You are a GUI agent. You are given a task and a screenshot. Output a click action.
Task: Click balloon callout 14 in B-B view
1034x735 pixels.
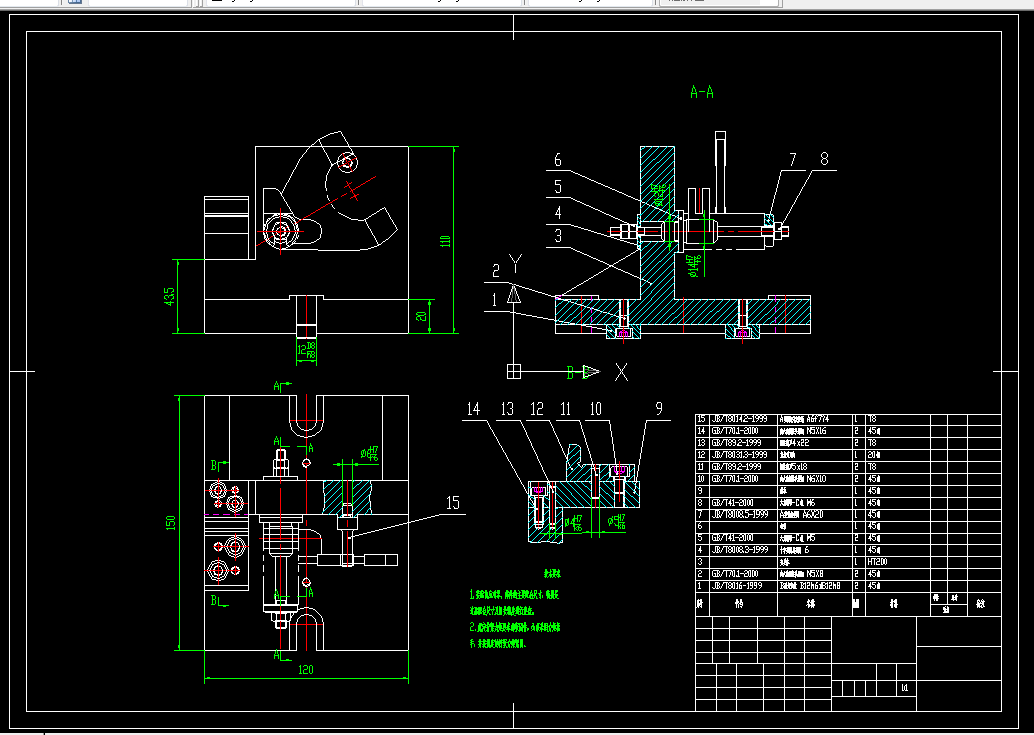[x=473, y=409]
